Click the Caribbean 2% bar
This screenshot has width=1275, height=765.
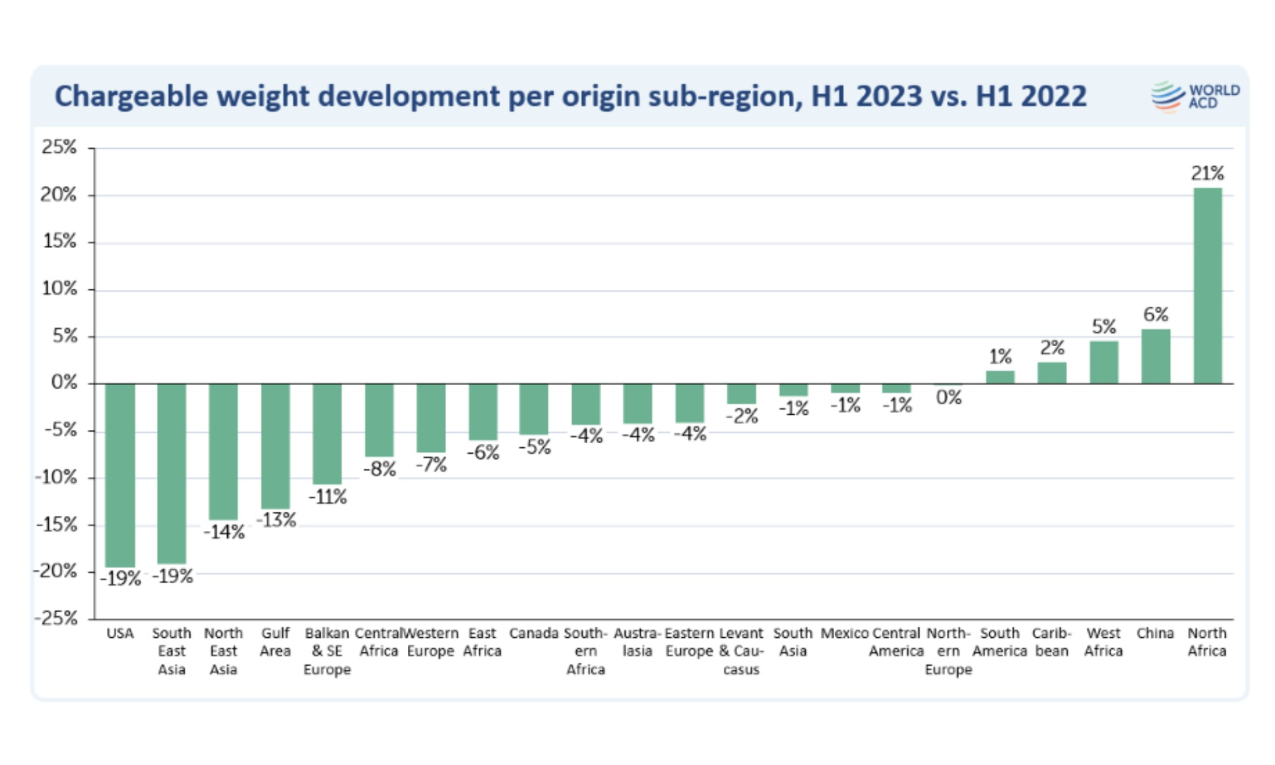pos(1052,373)
